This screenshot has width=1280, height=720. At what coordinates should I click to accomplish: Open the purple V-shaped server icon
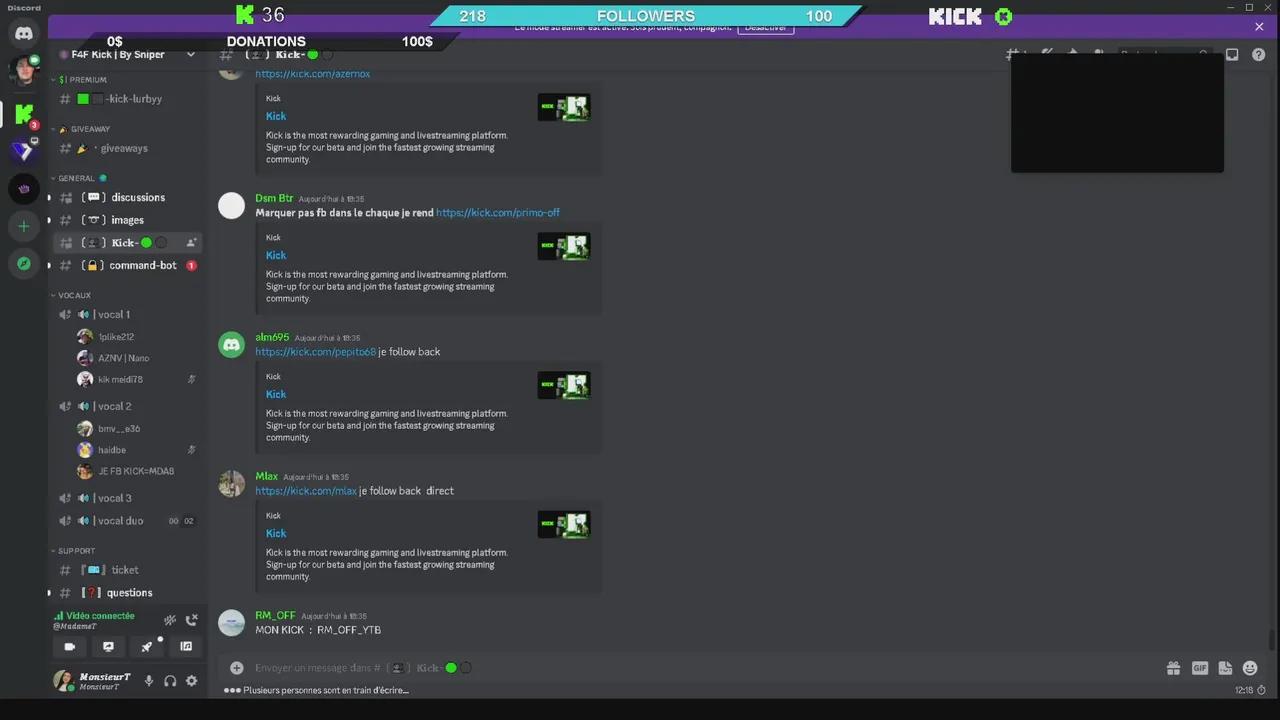point(24,151)
